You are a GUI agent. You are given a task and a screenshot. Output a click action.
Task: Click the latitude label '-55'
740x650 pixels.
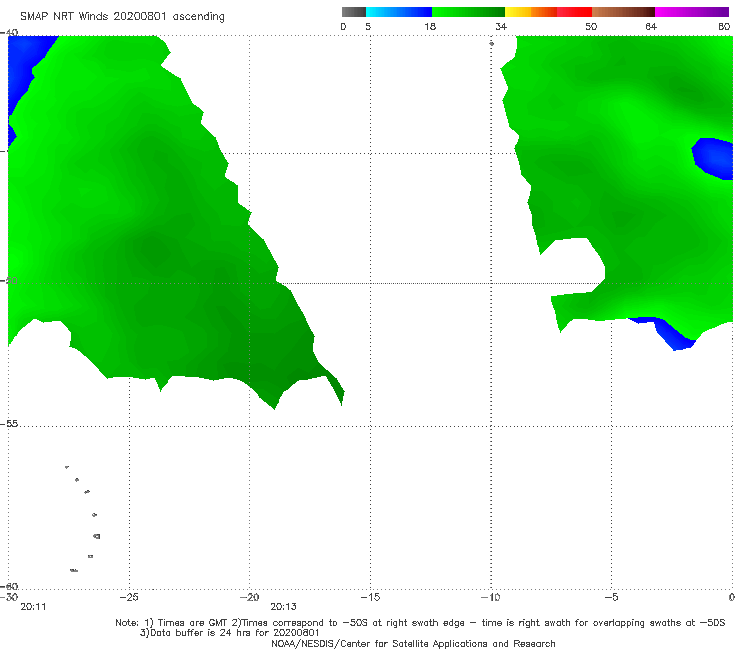tap(9, 423)
